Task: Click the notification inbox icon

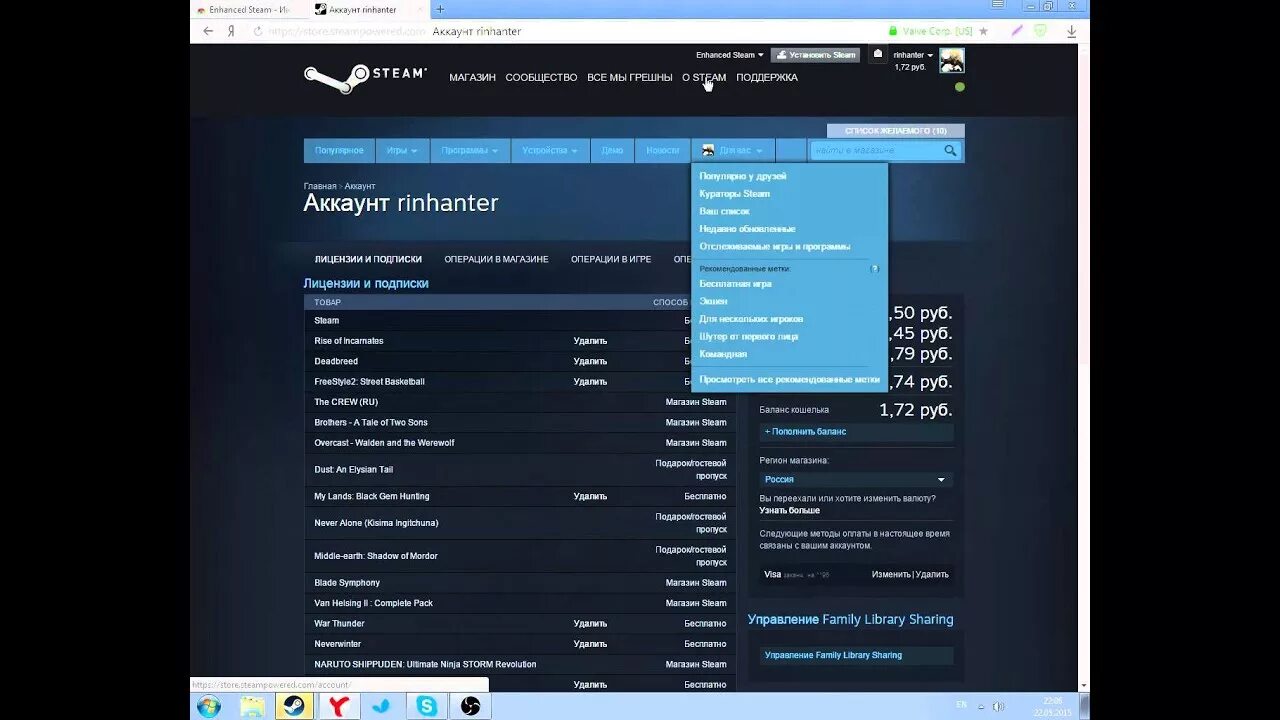Action: 877,54
